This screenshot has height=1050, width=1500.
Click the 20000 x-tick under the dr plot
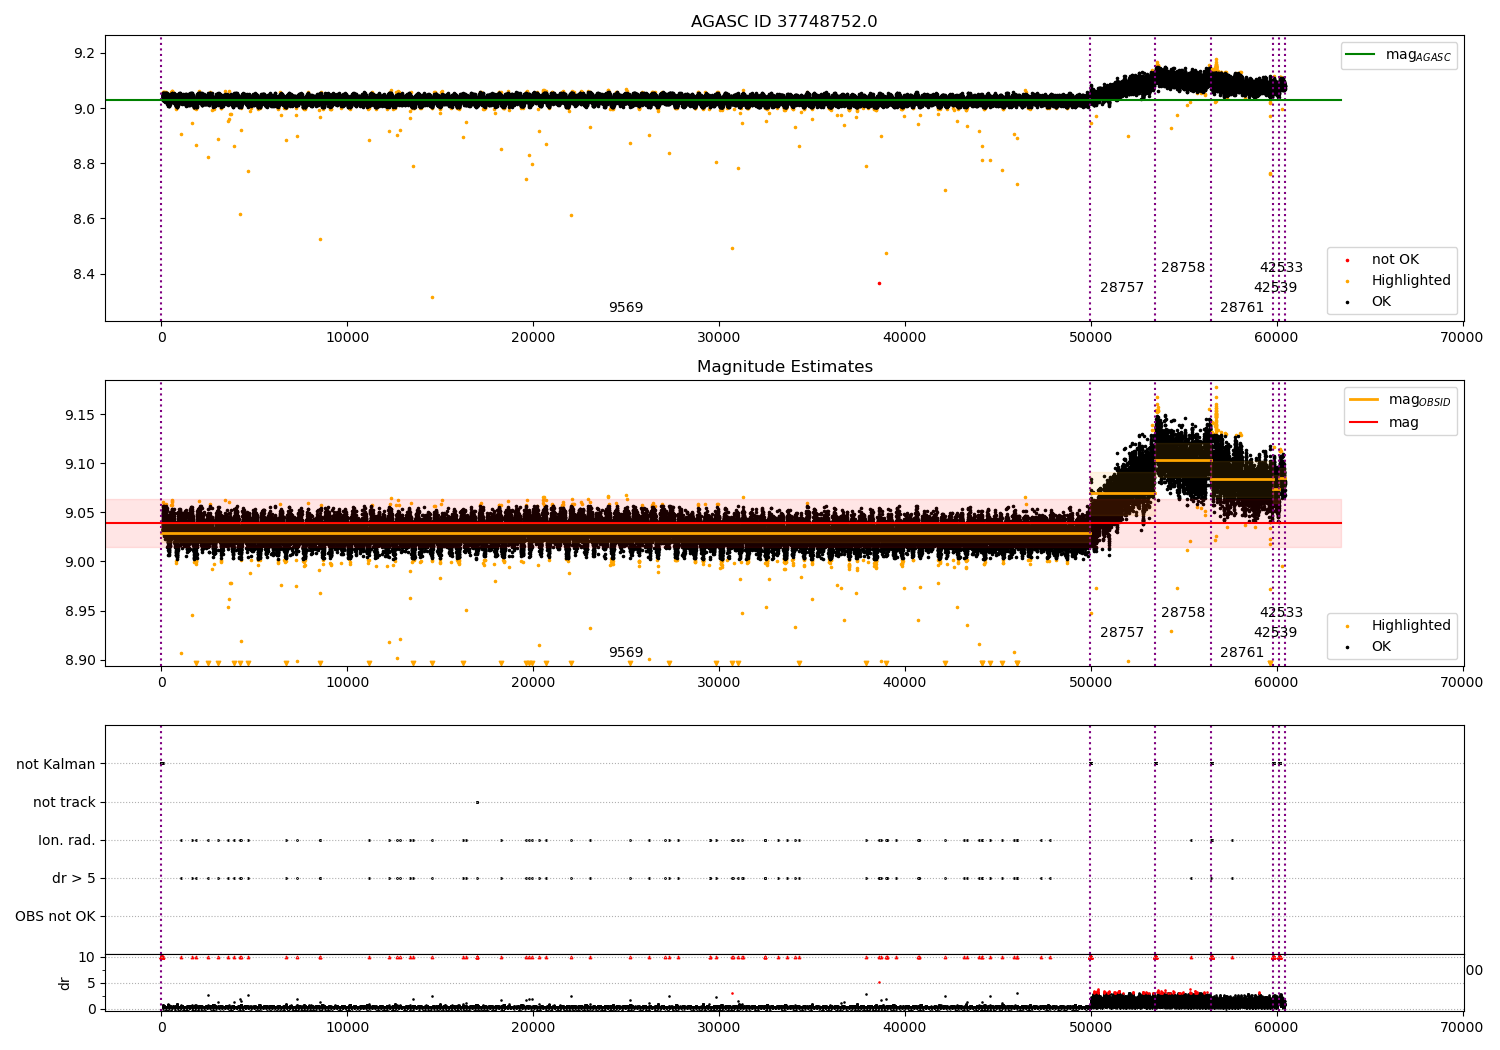click(533, 1026)
